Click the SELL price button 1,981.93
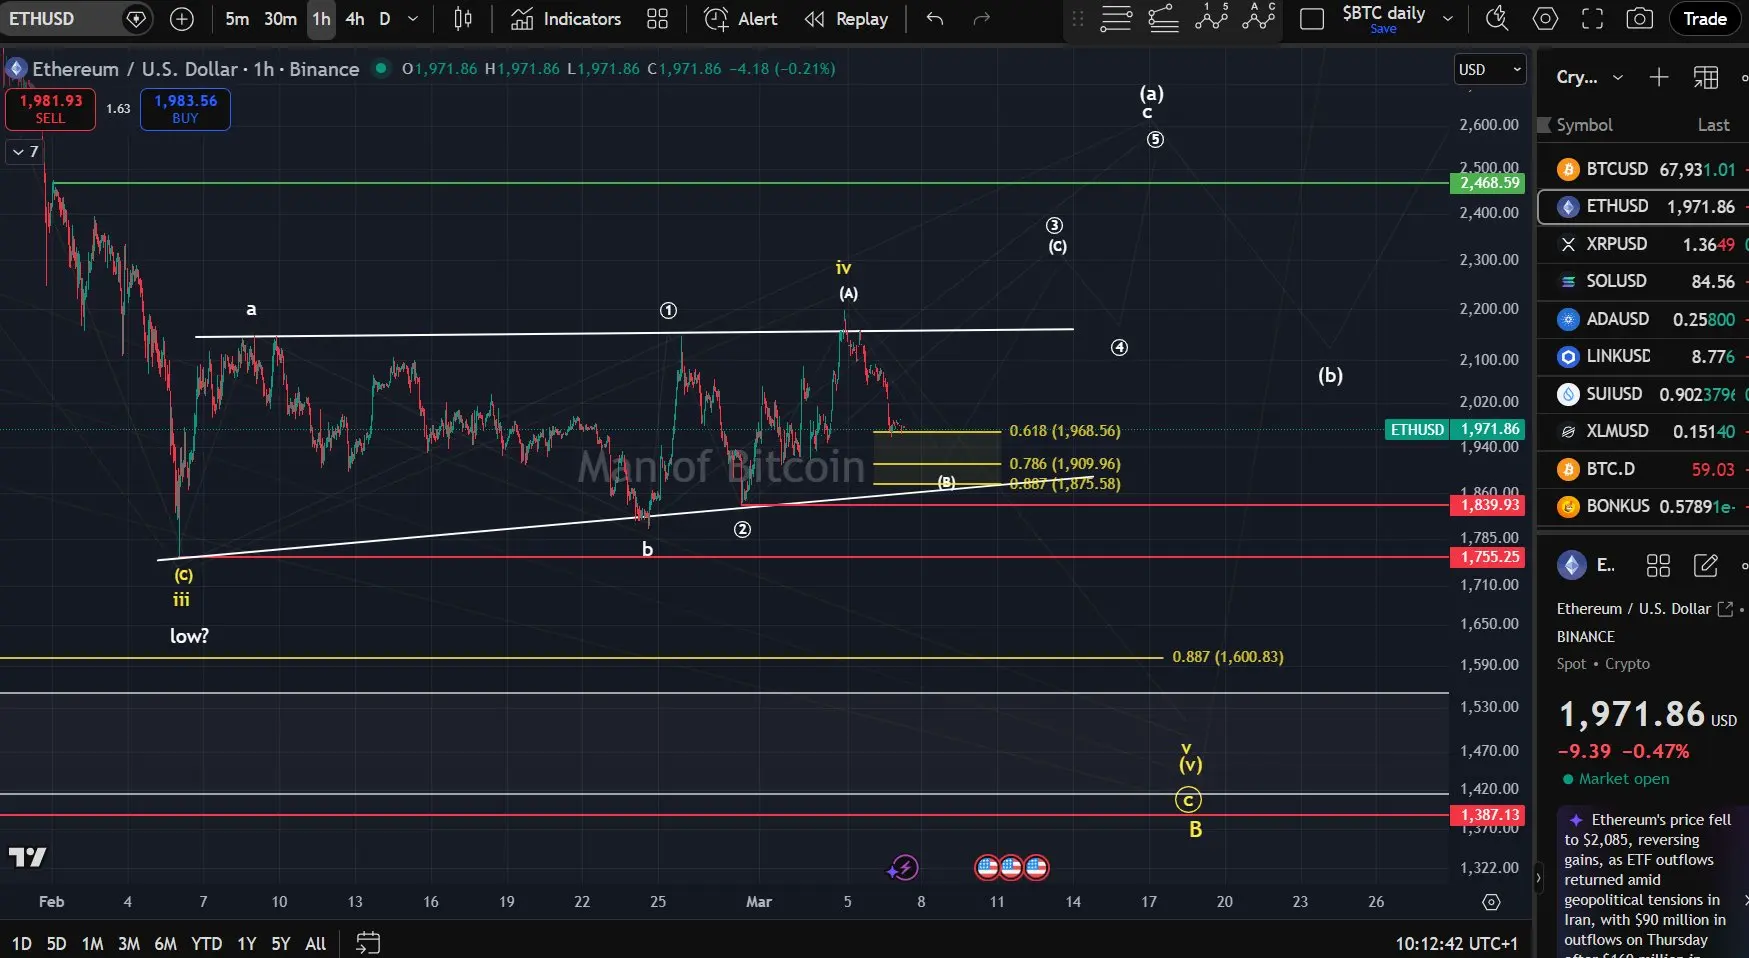This screenshot has height=958, width=1749. (50, 109)
